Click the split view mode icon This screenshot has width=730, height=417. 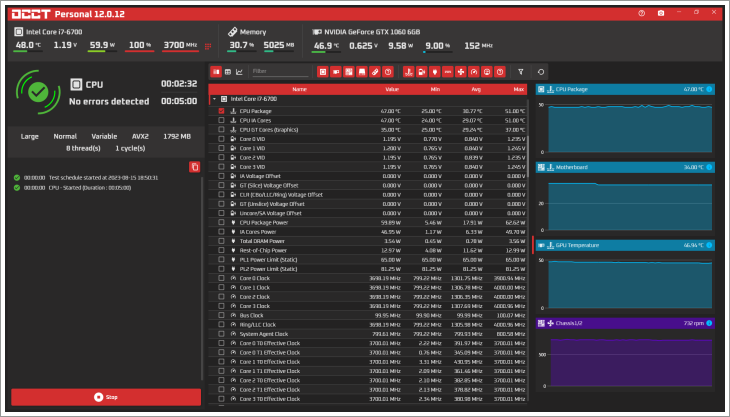click(x=216, y=72)
